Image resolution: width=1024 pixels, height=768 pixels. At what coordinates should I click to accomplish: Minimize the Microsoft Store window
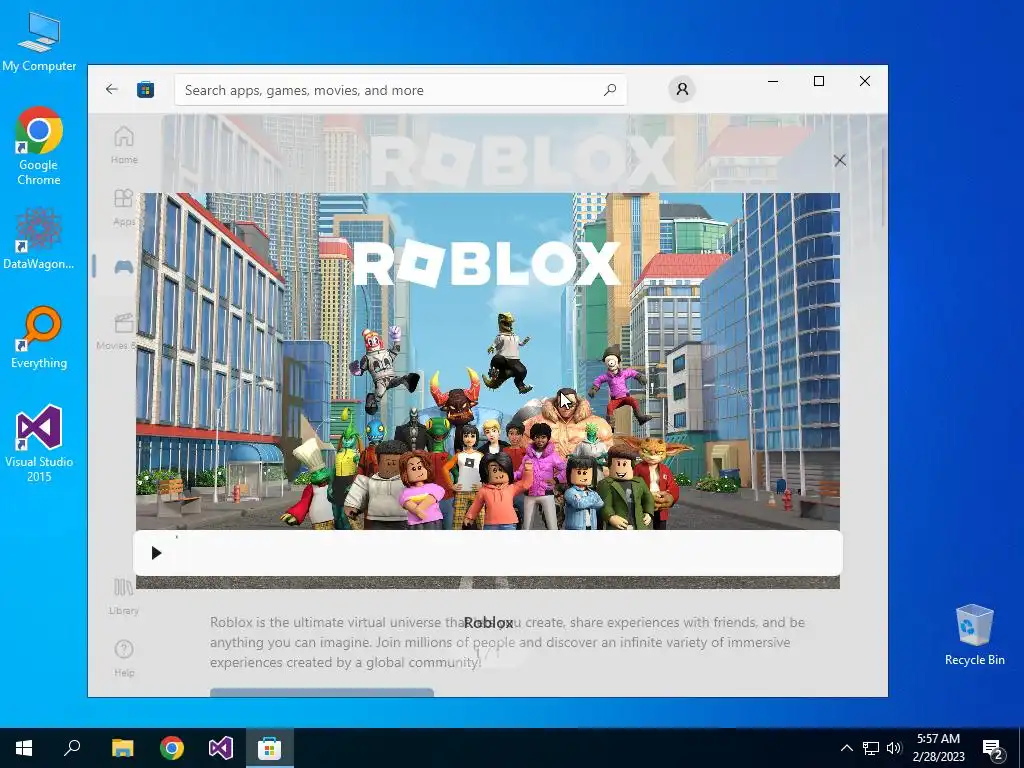(773, 81)
